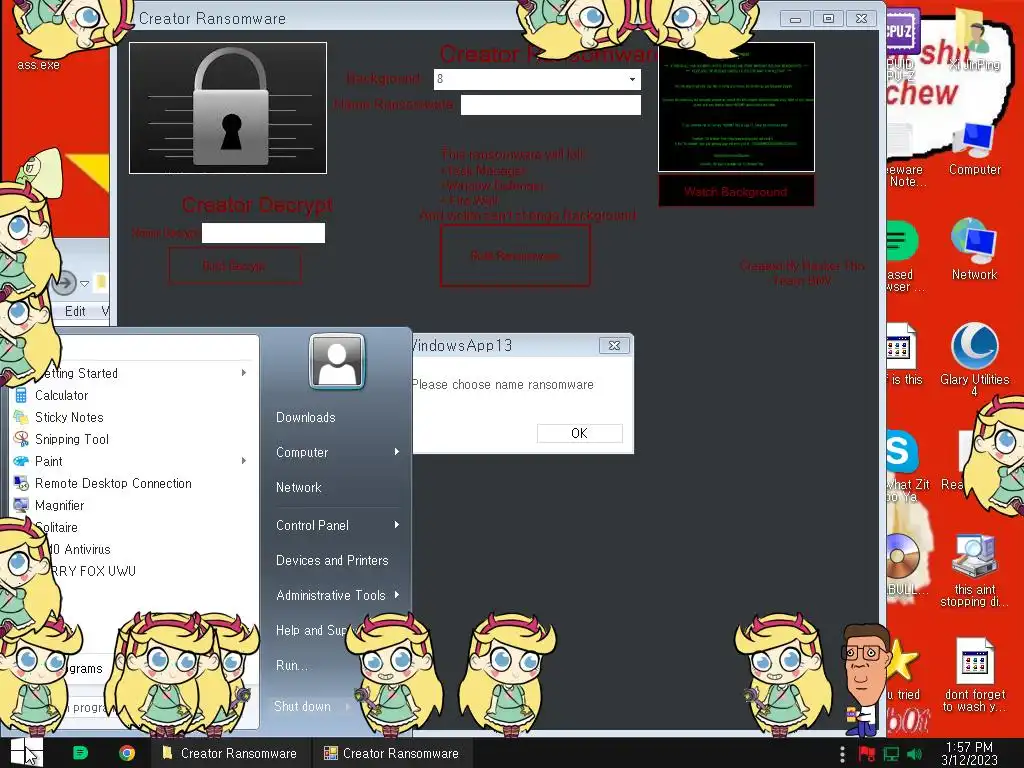The height and width of the screenshot is (768, 1024).
Task: Open the explorer history dropdown arrow
Action: (84, 283)
